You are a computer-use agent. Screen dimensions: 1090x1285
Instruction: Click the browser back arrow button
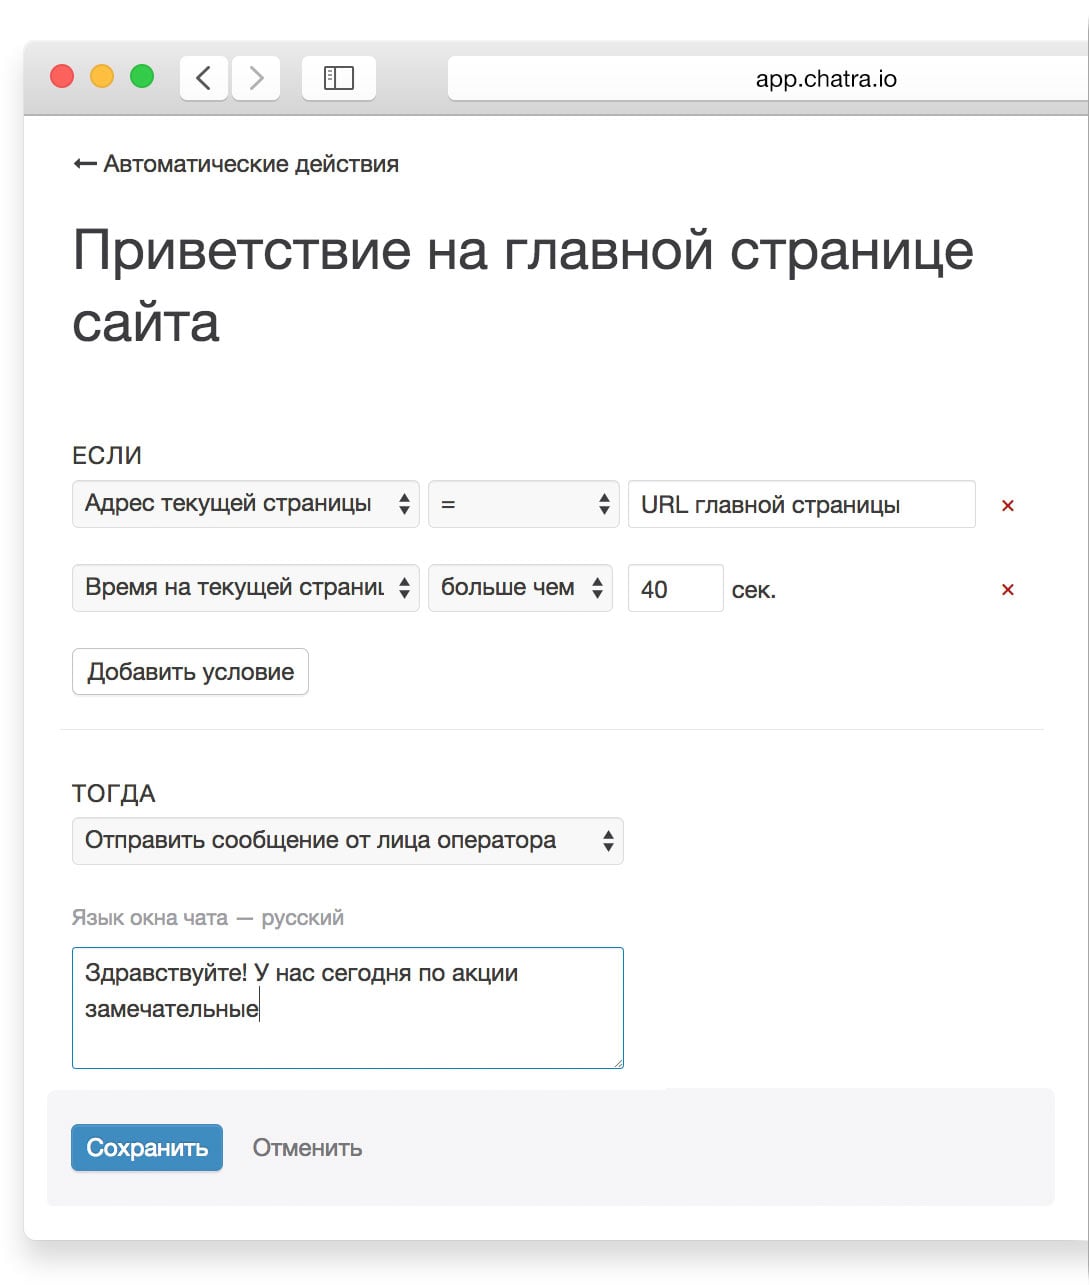click(x=204, y=78)
